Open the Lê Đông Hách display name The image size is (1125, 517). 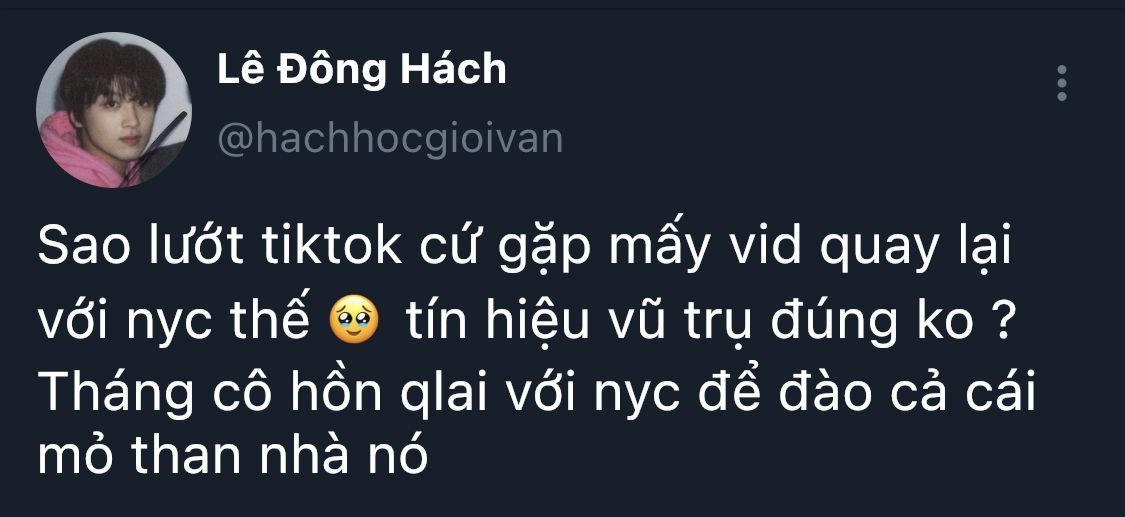362,70
